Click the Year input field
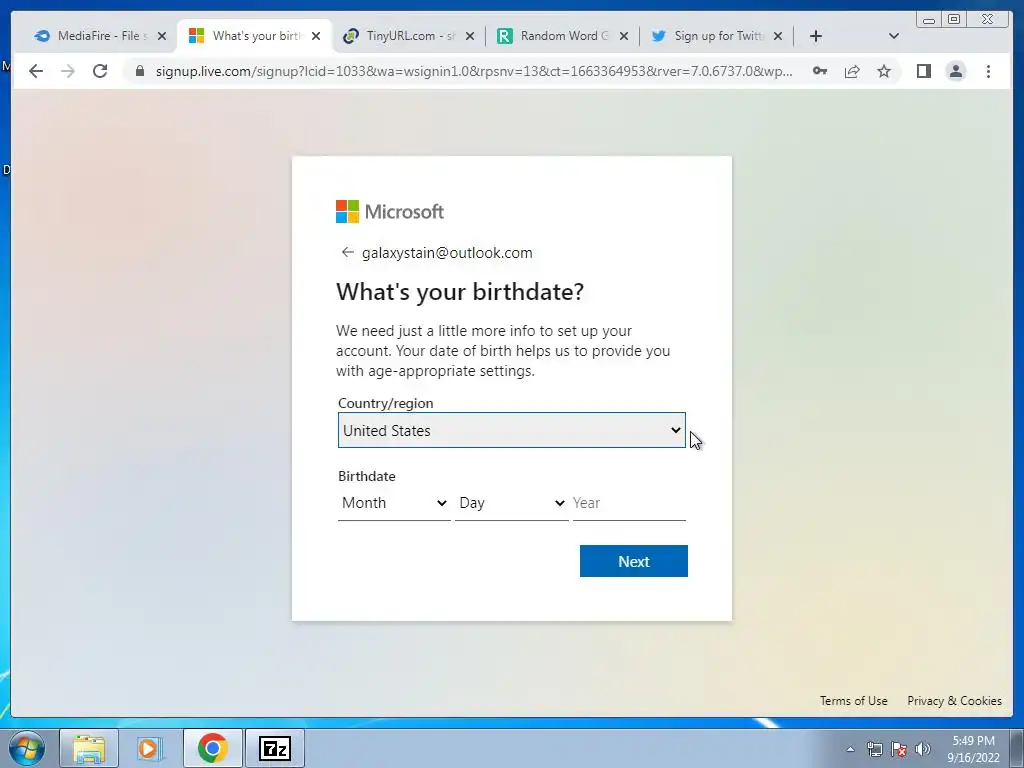The image size is (1024, 768). 629,503
